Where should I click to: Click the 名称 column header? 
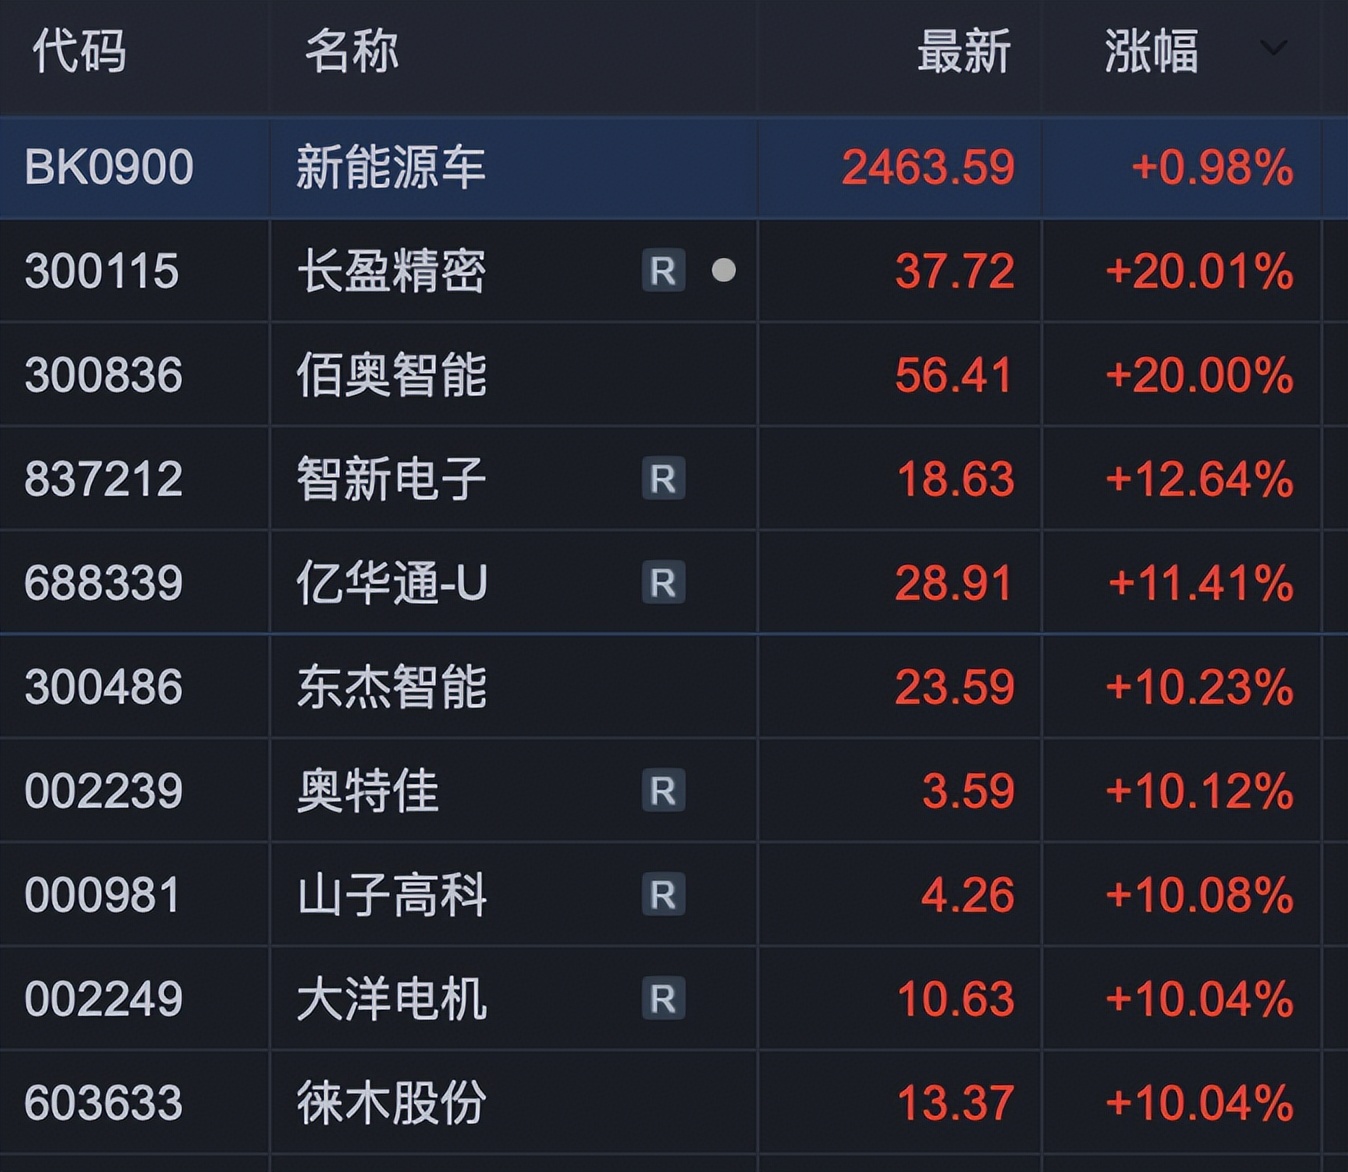[351, 50]
